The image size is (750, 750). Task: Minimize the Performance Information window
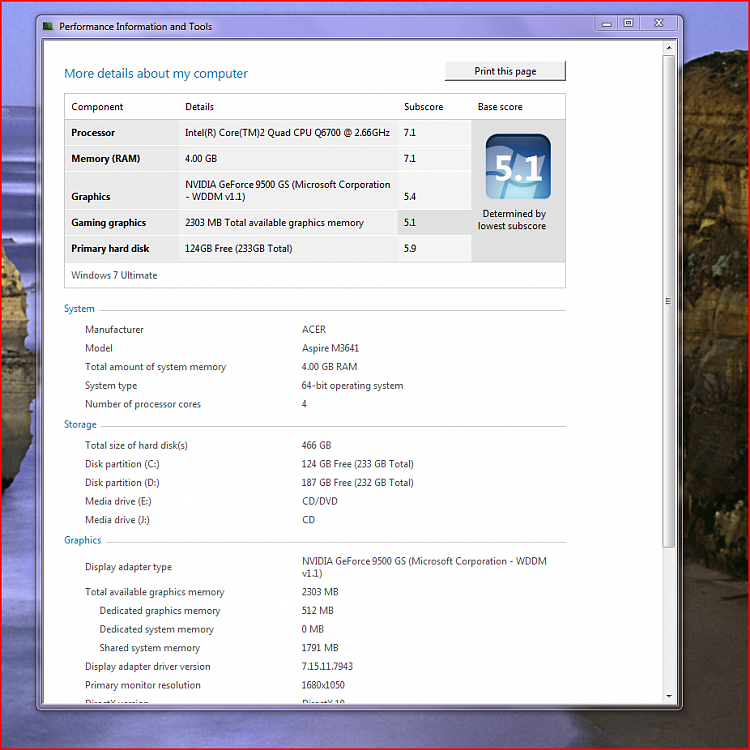pos(607,23)
